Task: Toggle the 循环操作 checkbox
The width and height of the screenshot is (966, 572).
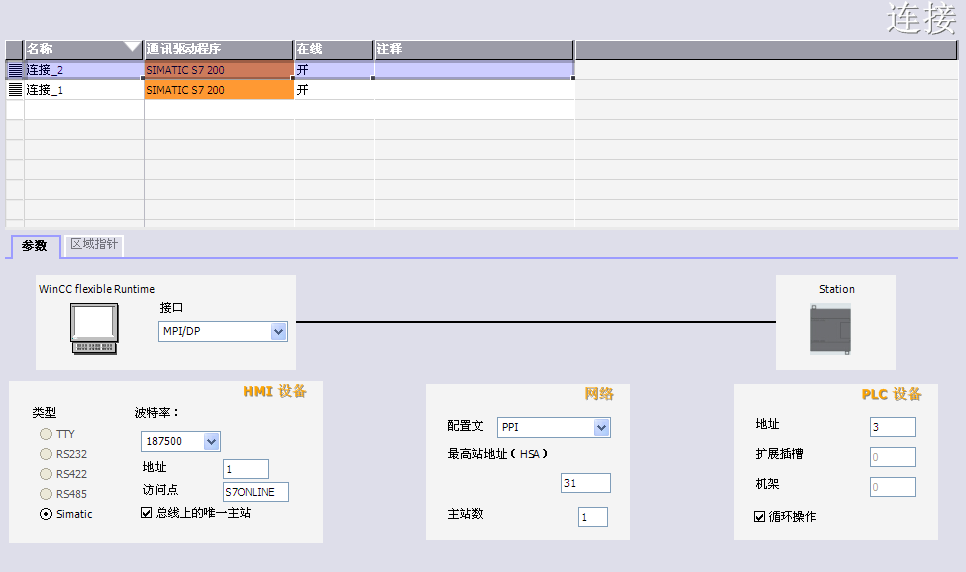Action: click(760, 517)
